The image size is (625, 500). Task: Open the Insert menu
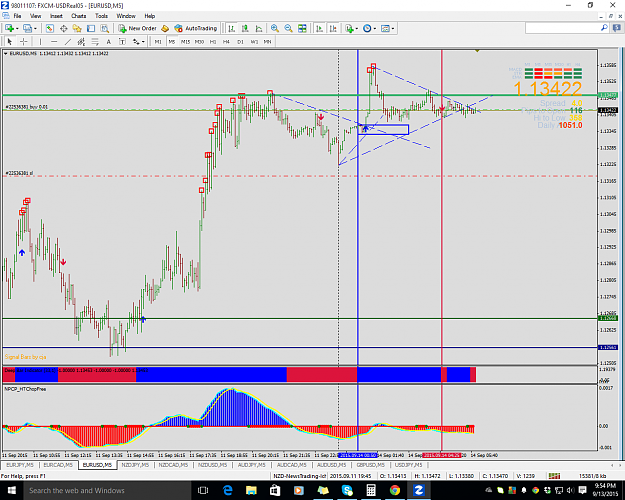point(56,16)
